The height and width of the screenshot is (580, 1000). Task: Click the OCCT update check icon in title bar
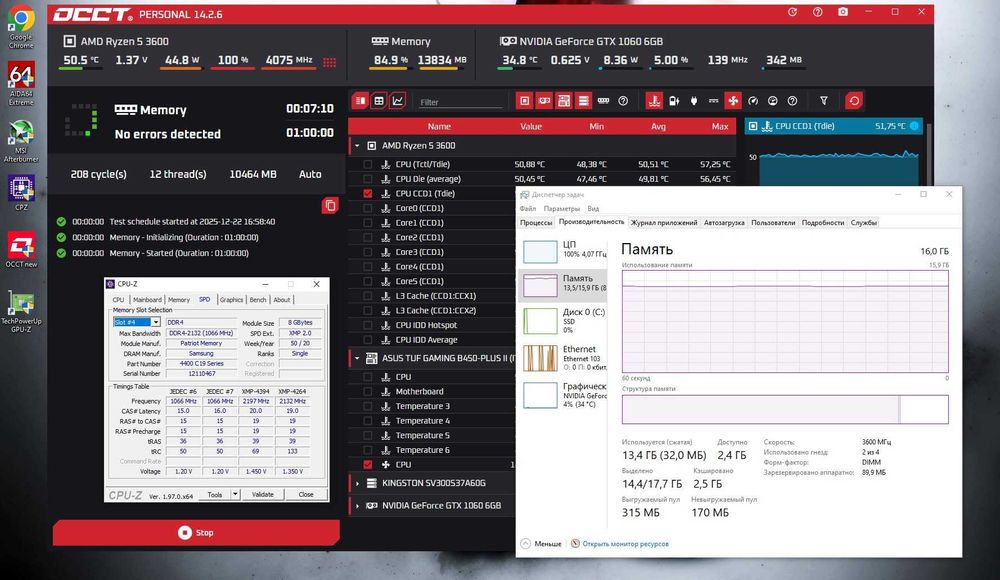[x=792, y=12]
